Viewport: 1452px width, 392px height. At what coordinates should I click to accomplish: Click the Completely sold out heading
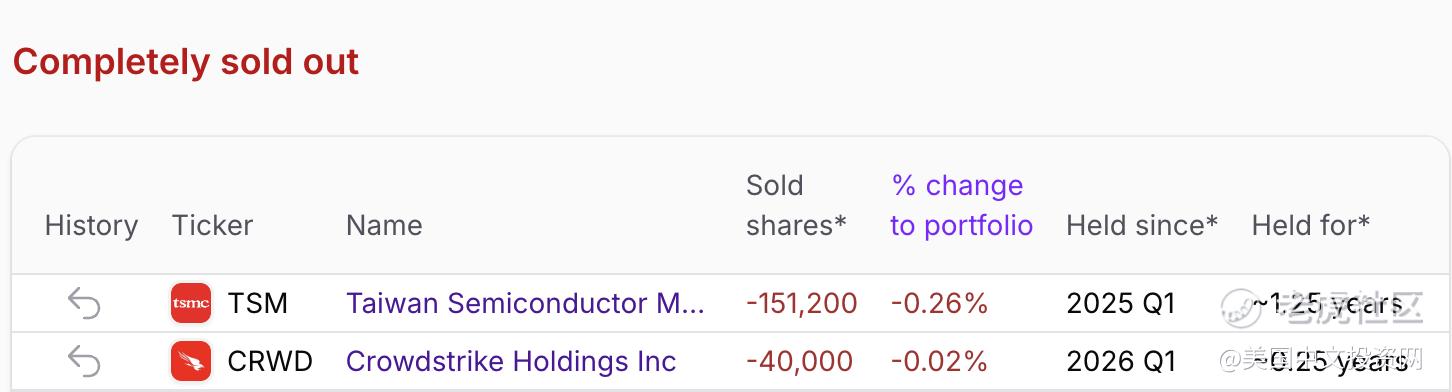pos(186,62)
